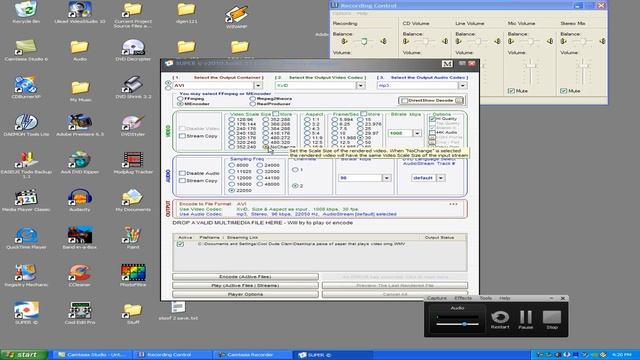Select the MEncoder radio option
This screenshot has width=640, height=360.
pos(180,104)
